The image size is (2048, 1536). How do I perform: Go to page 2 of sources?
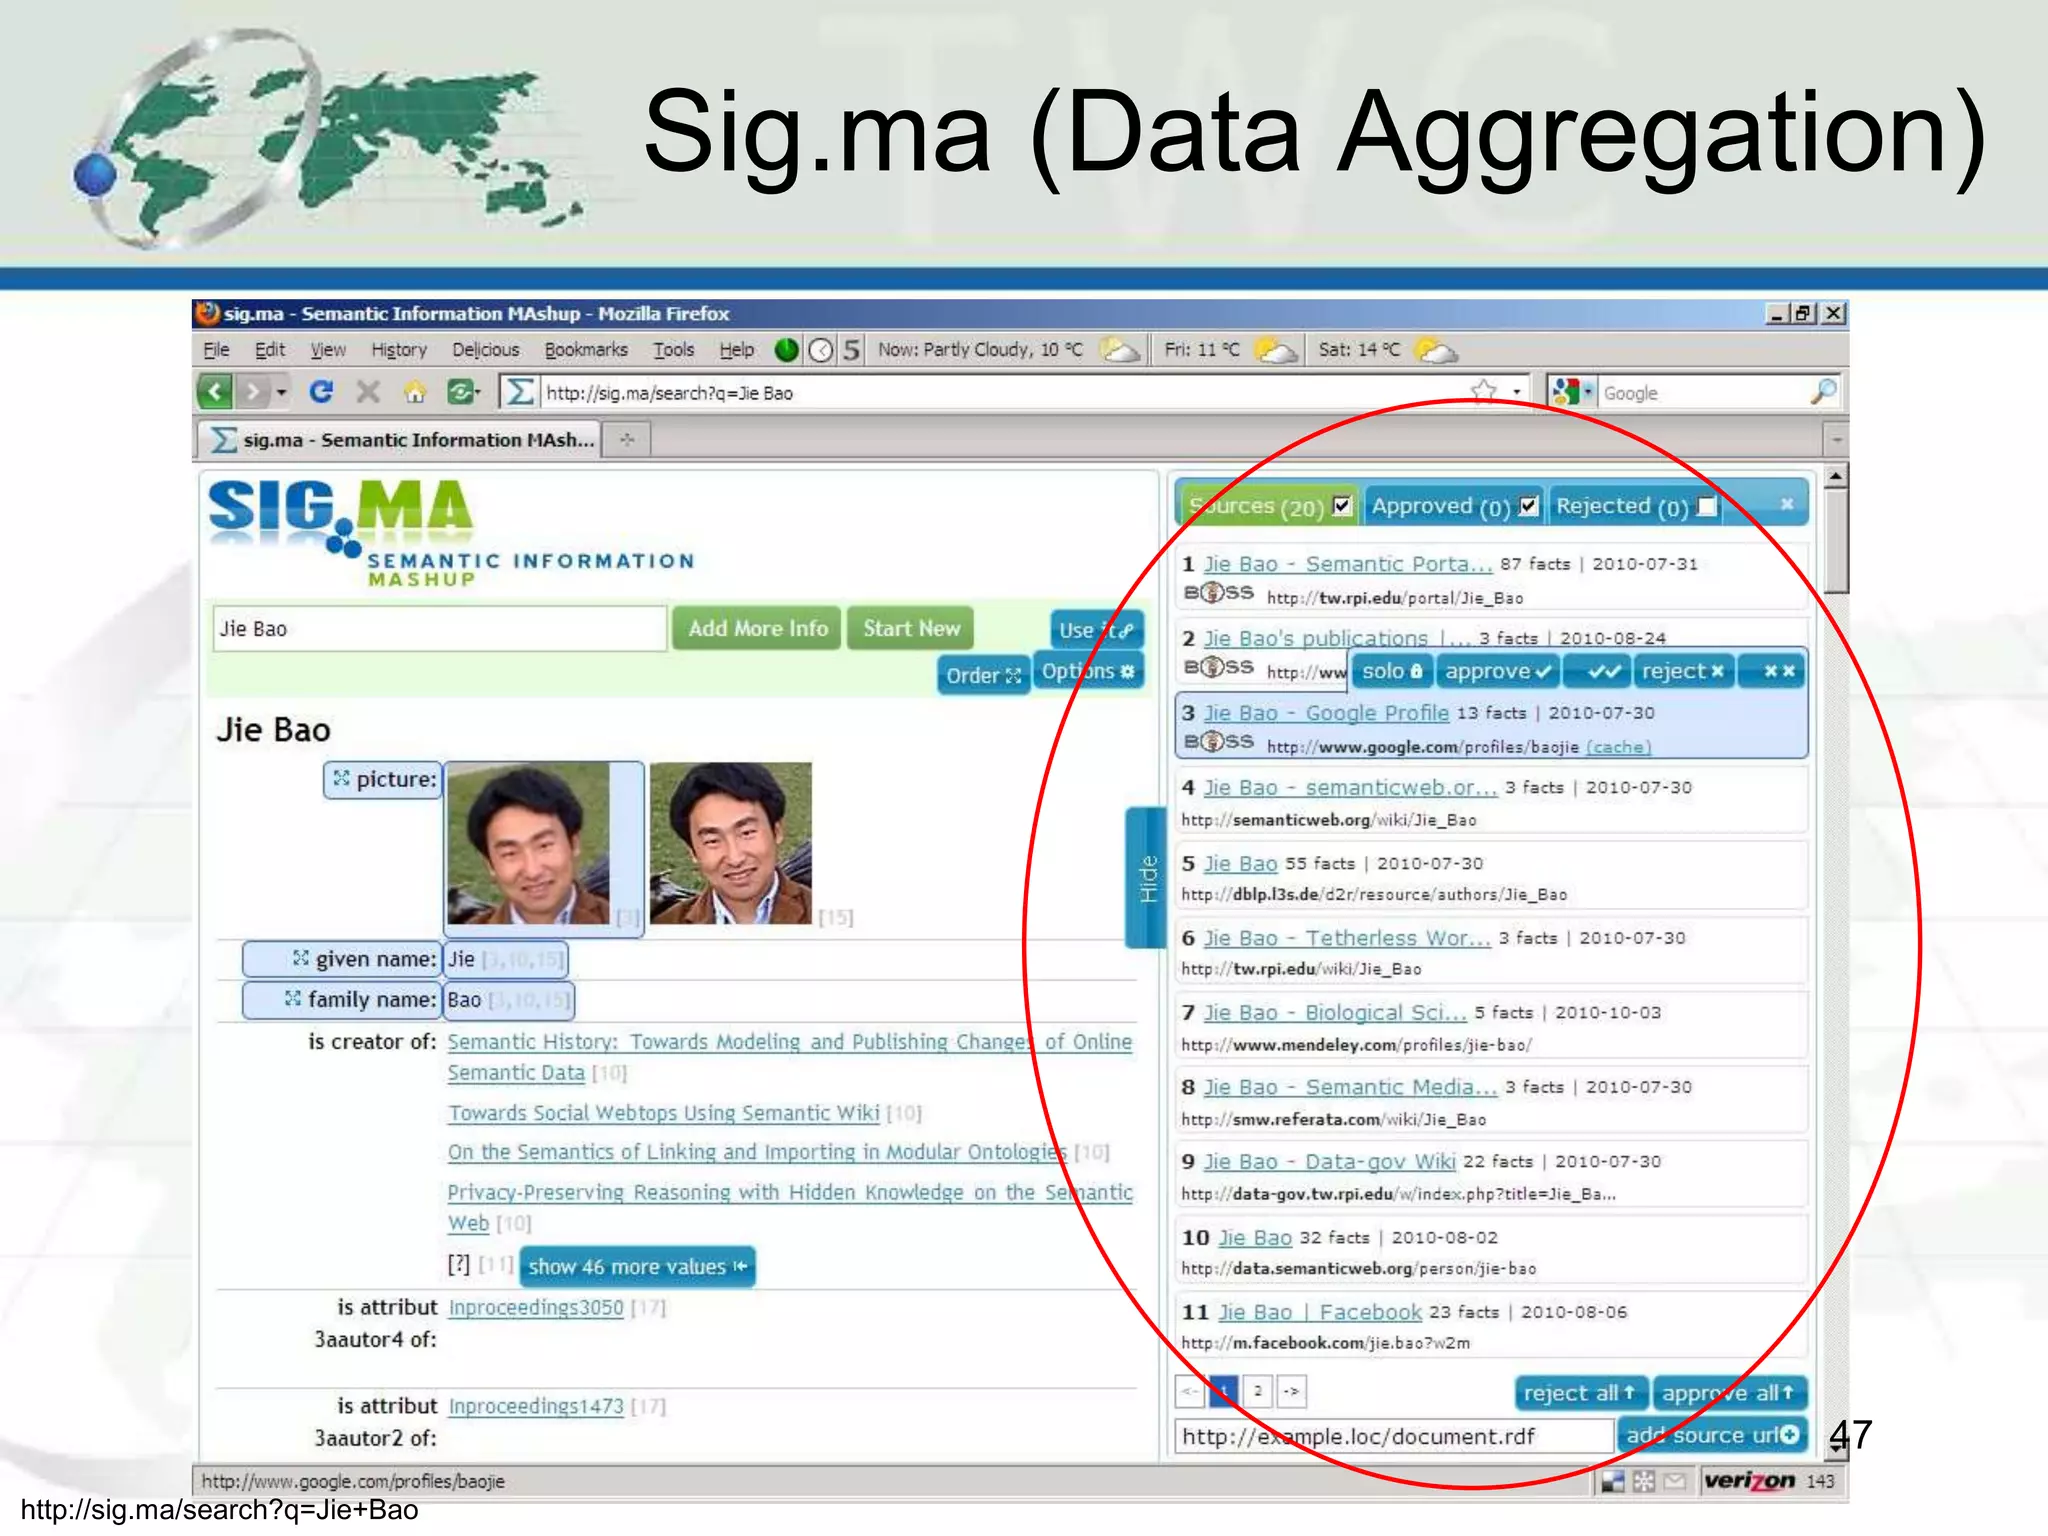click(x=1258, y=1391)
